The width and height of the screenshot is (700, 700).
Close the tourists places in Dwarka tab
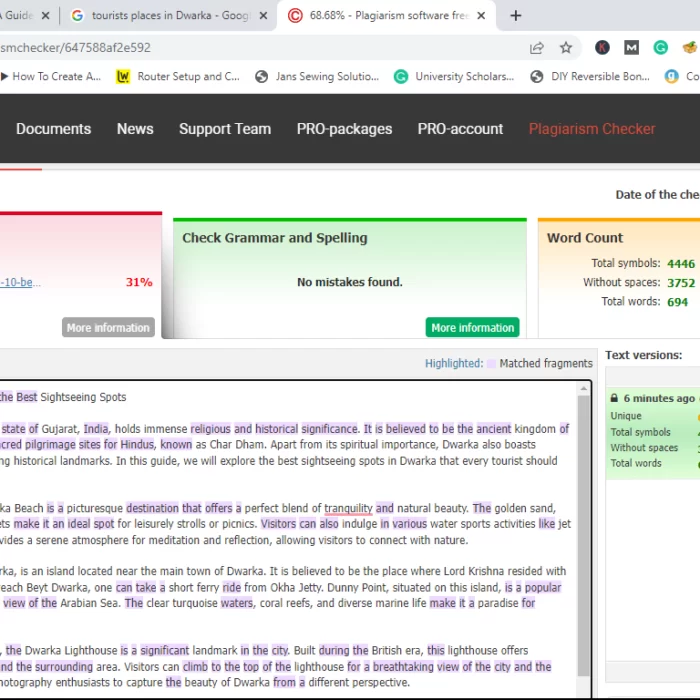263,16
